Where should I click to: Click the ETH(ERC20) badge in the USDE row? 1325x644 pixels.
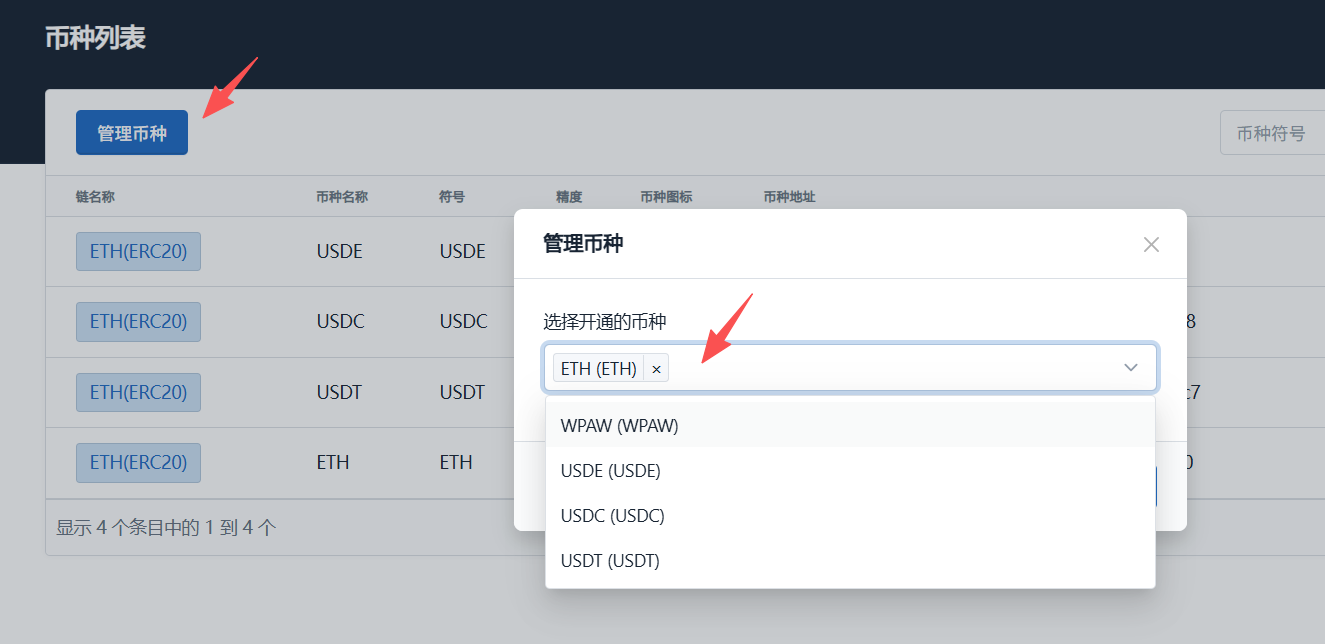pyautogui.click(x=138, y=251)
